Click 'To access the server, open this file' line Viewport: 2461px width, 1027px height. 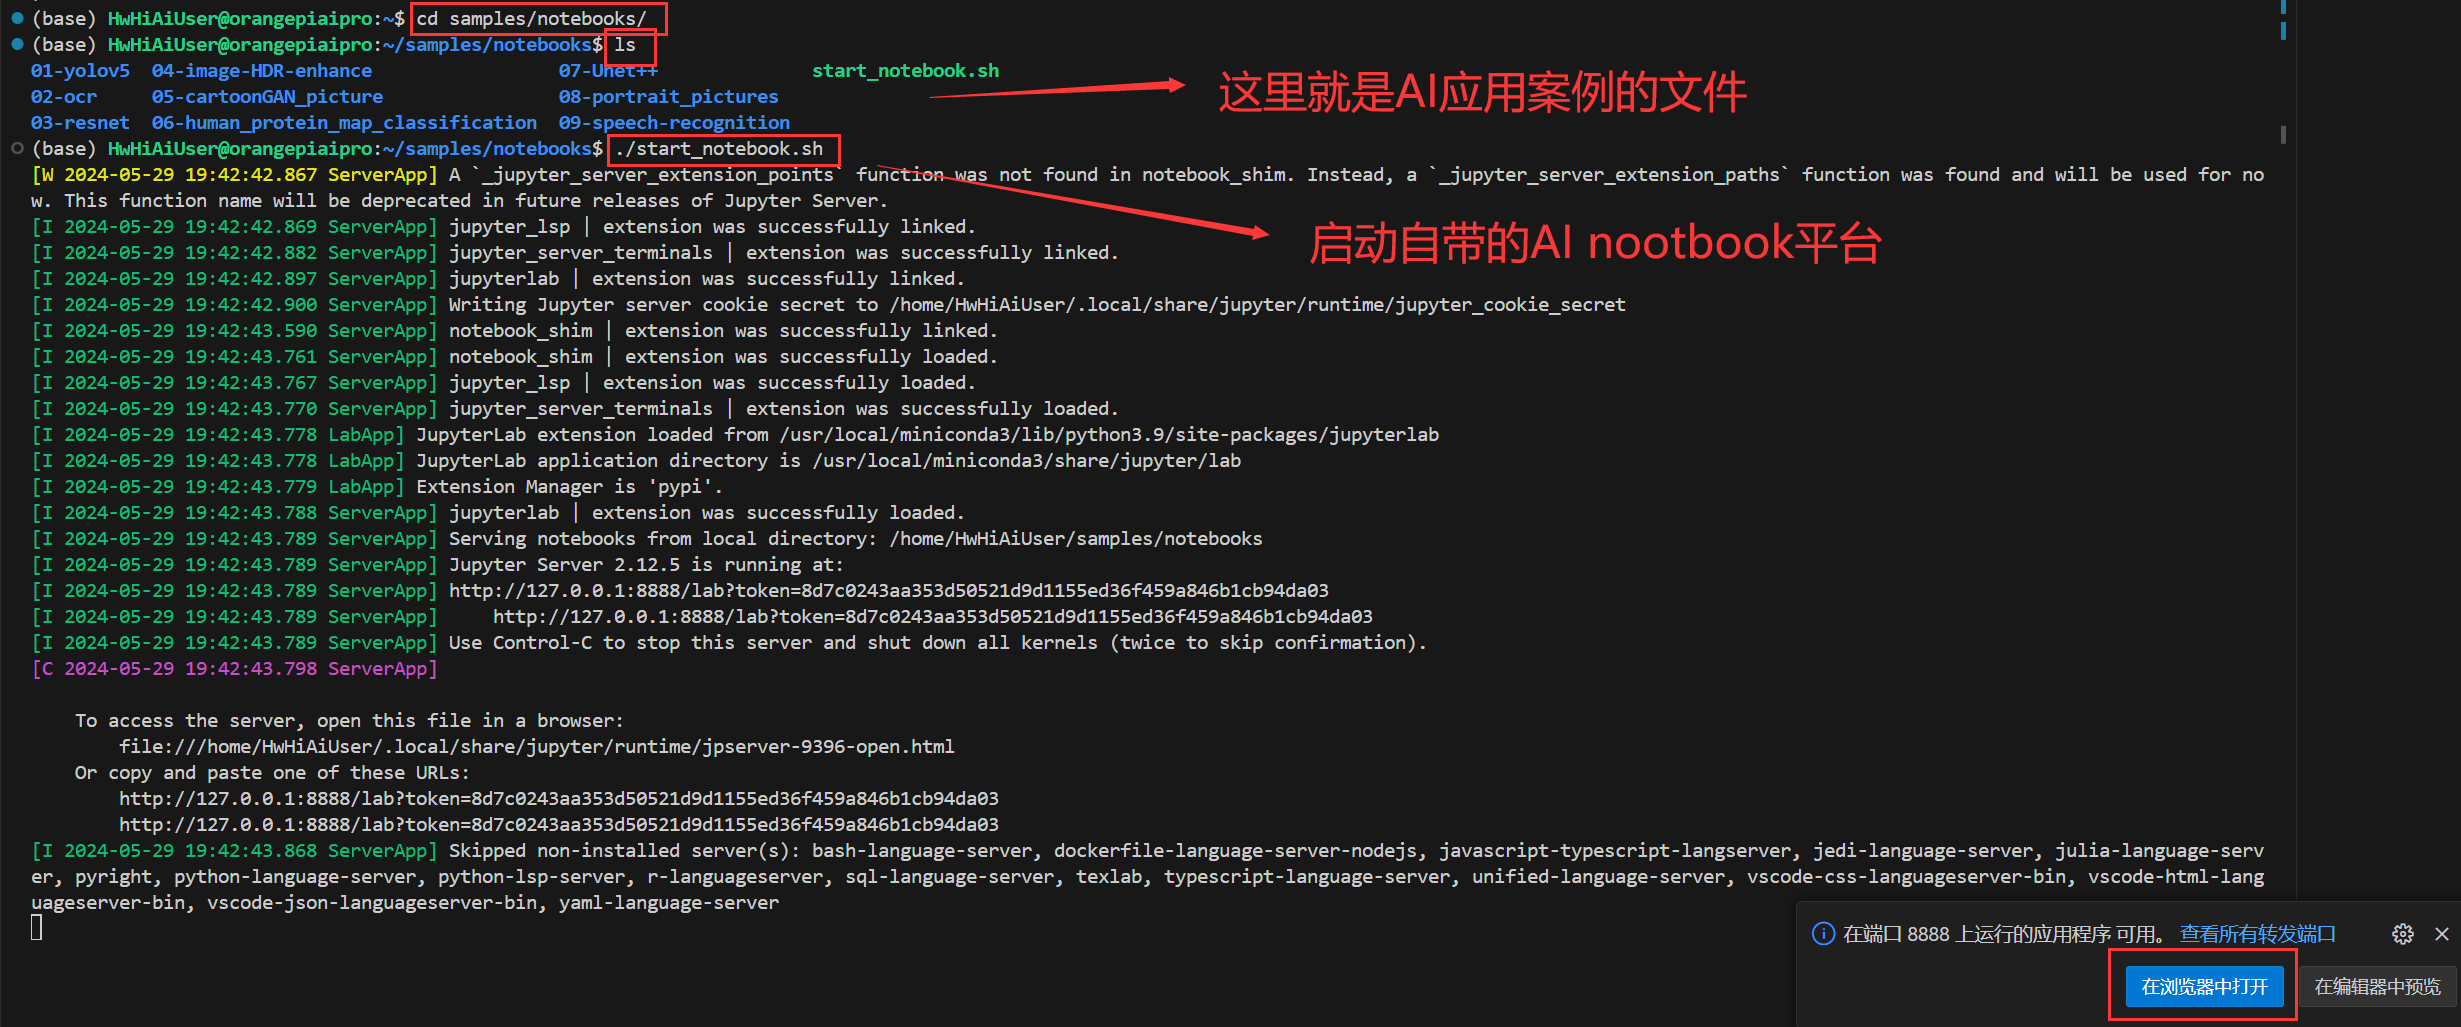click(x=349, y=721)
